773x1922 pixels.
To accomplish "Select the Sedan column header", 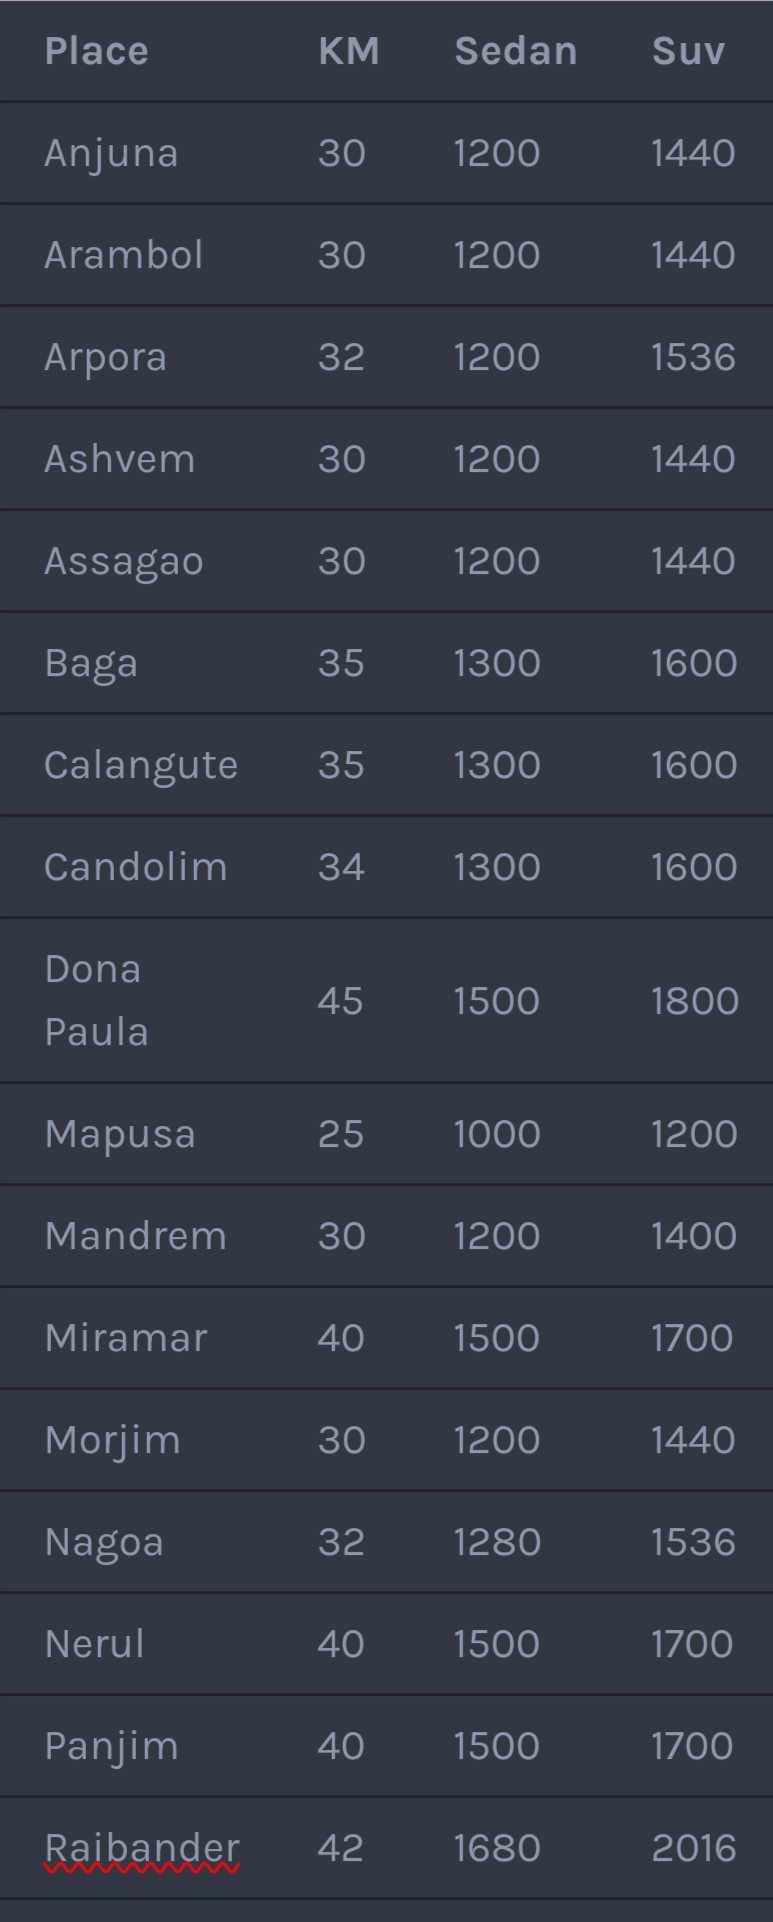I will tap(516, 51).
